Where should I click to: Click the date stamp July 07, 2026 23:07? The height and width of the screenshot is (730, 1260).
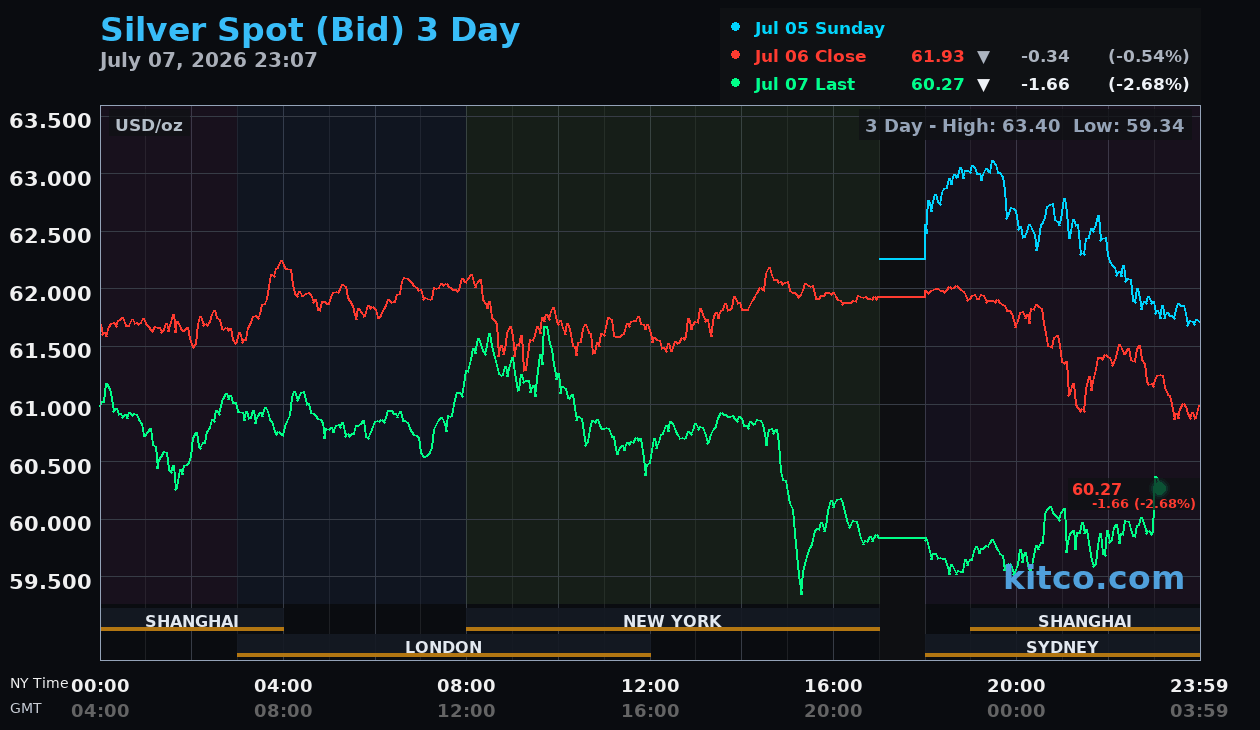tap(209, 60)
